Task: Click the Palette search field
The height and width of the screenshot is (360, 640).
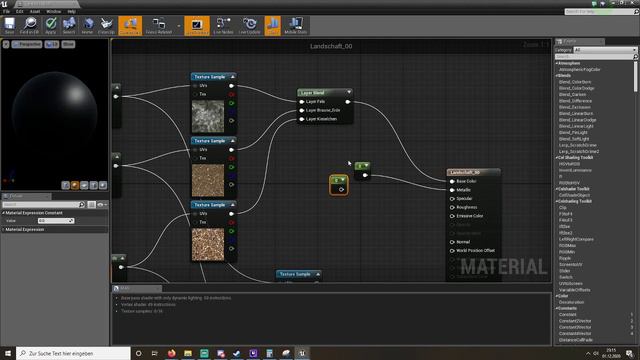Action: [x=593, y=57]
